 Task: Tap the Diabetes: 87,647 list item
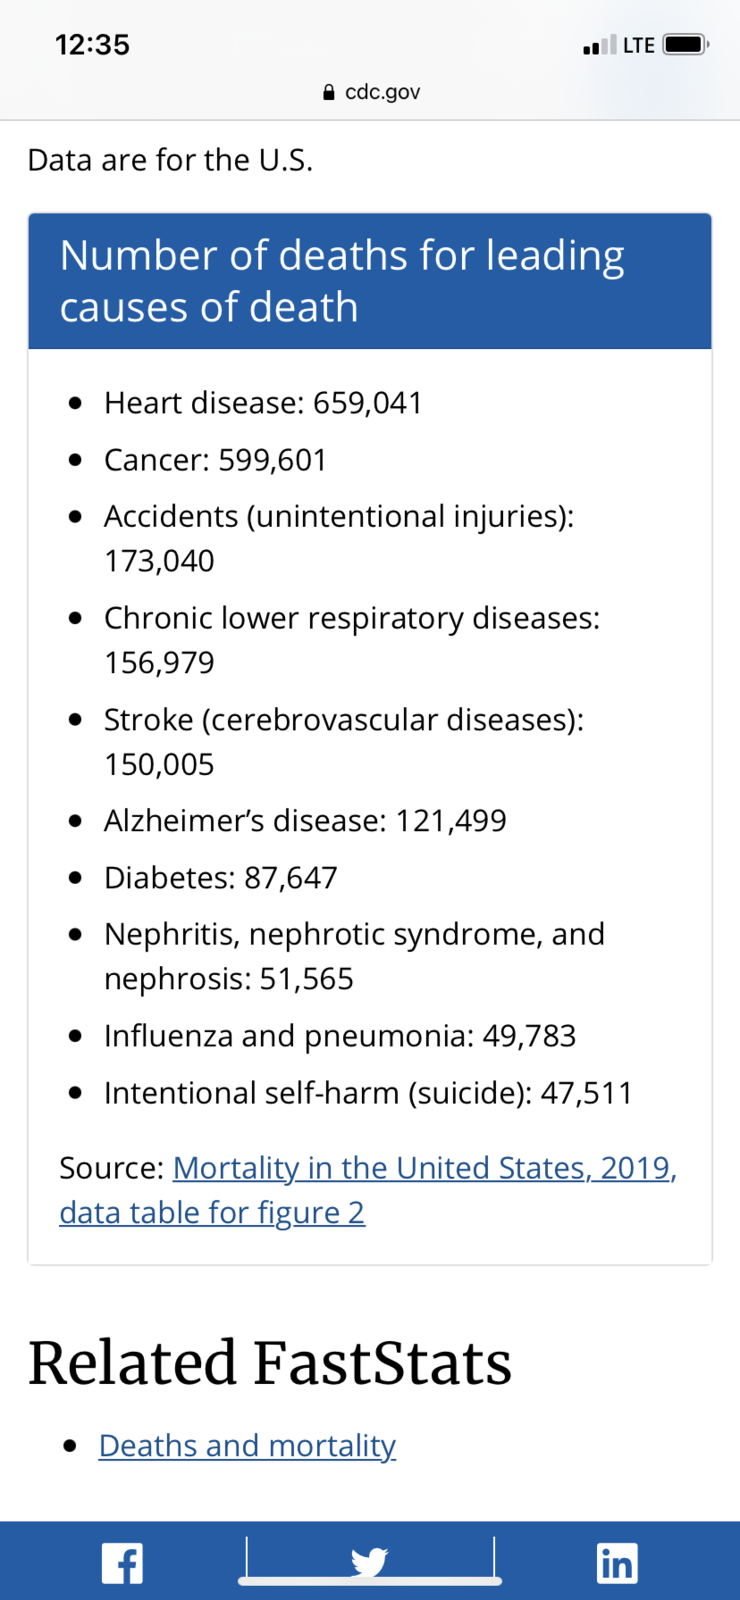(x=220, y=878)
